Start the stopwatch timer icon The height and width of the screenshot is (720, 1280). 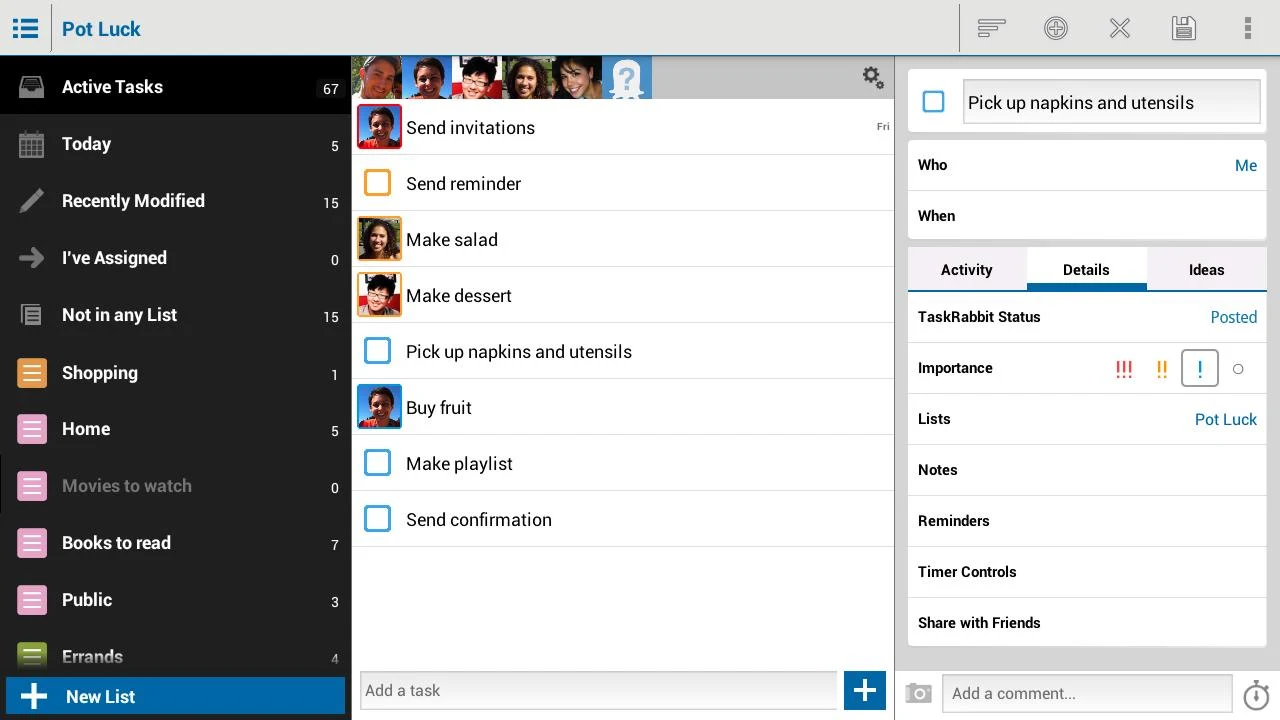click(x=1256, y=694)
